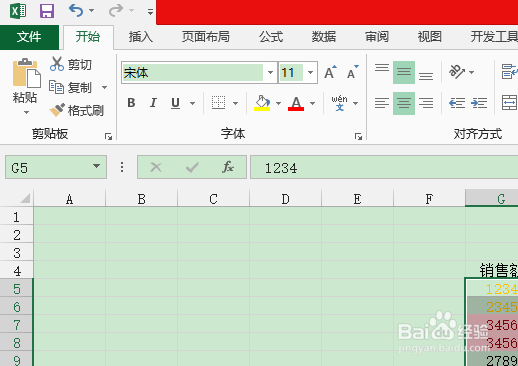This screenshot has height=366, width=518.
Task: Decrease the cell indent
Action: click(x=457, y=103)
